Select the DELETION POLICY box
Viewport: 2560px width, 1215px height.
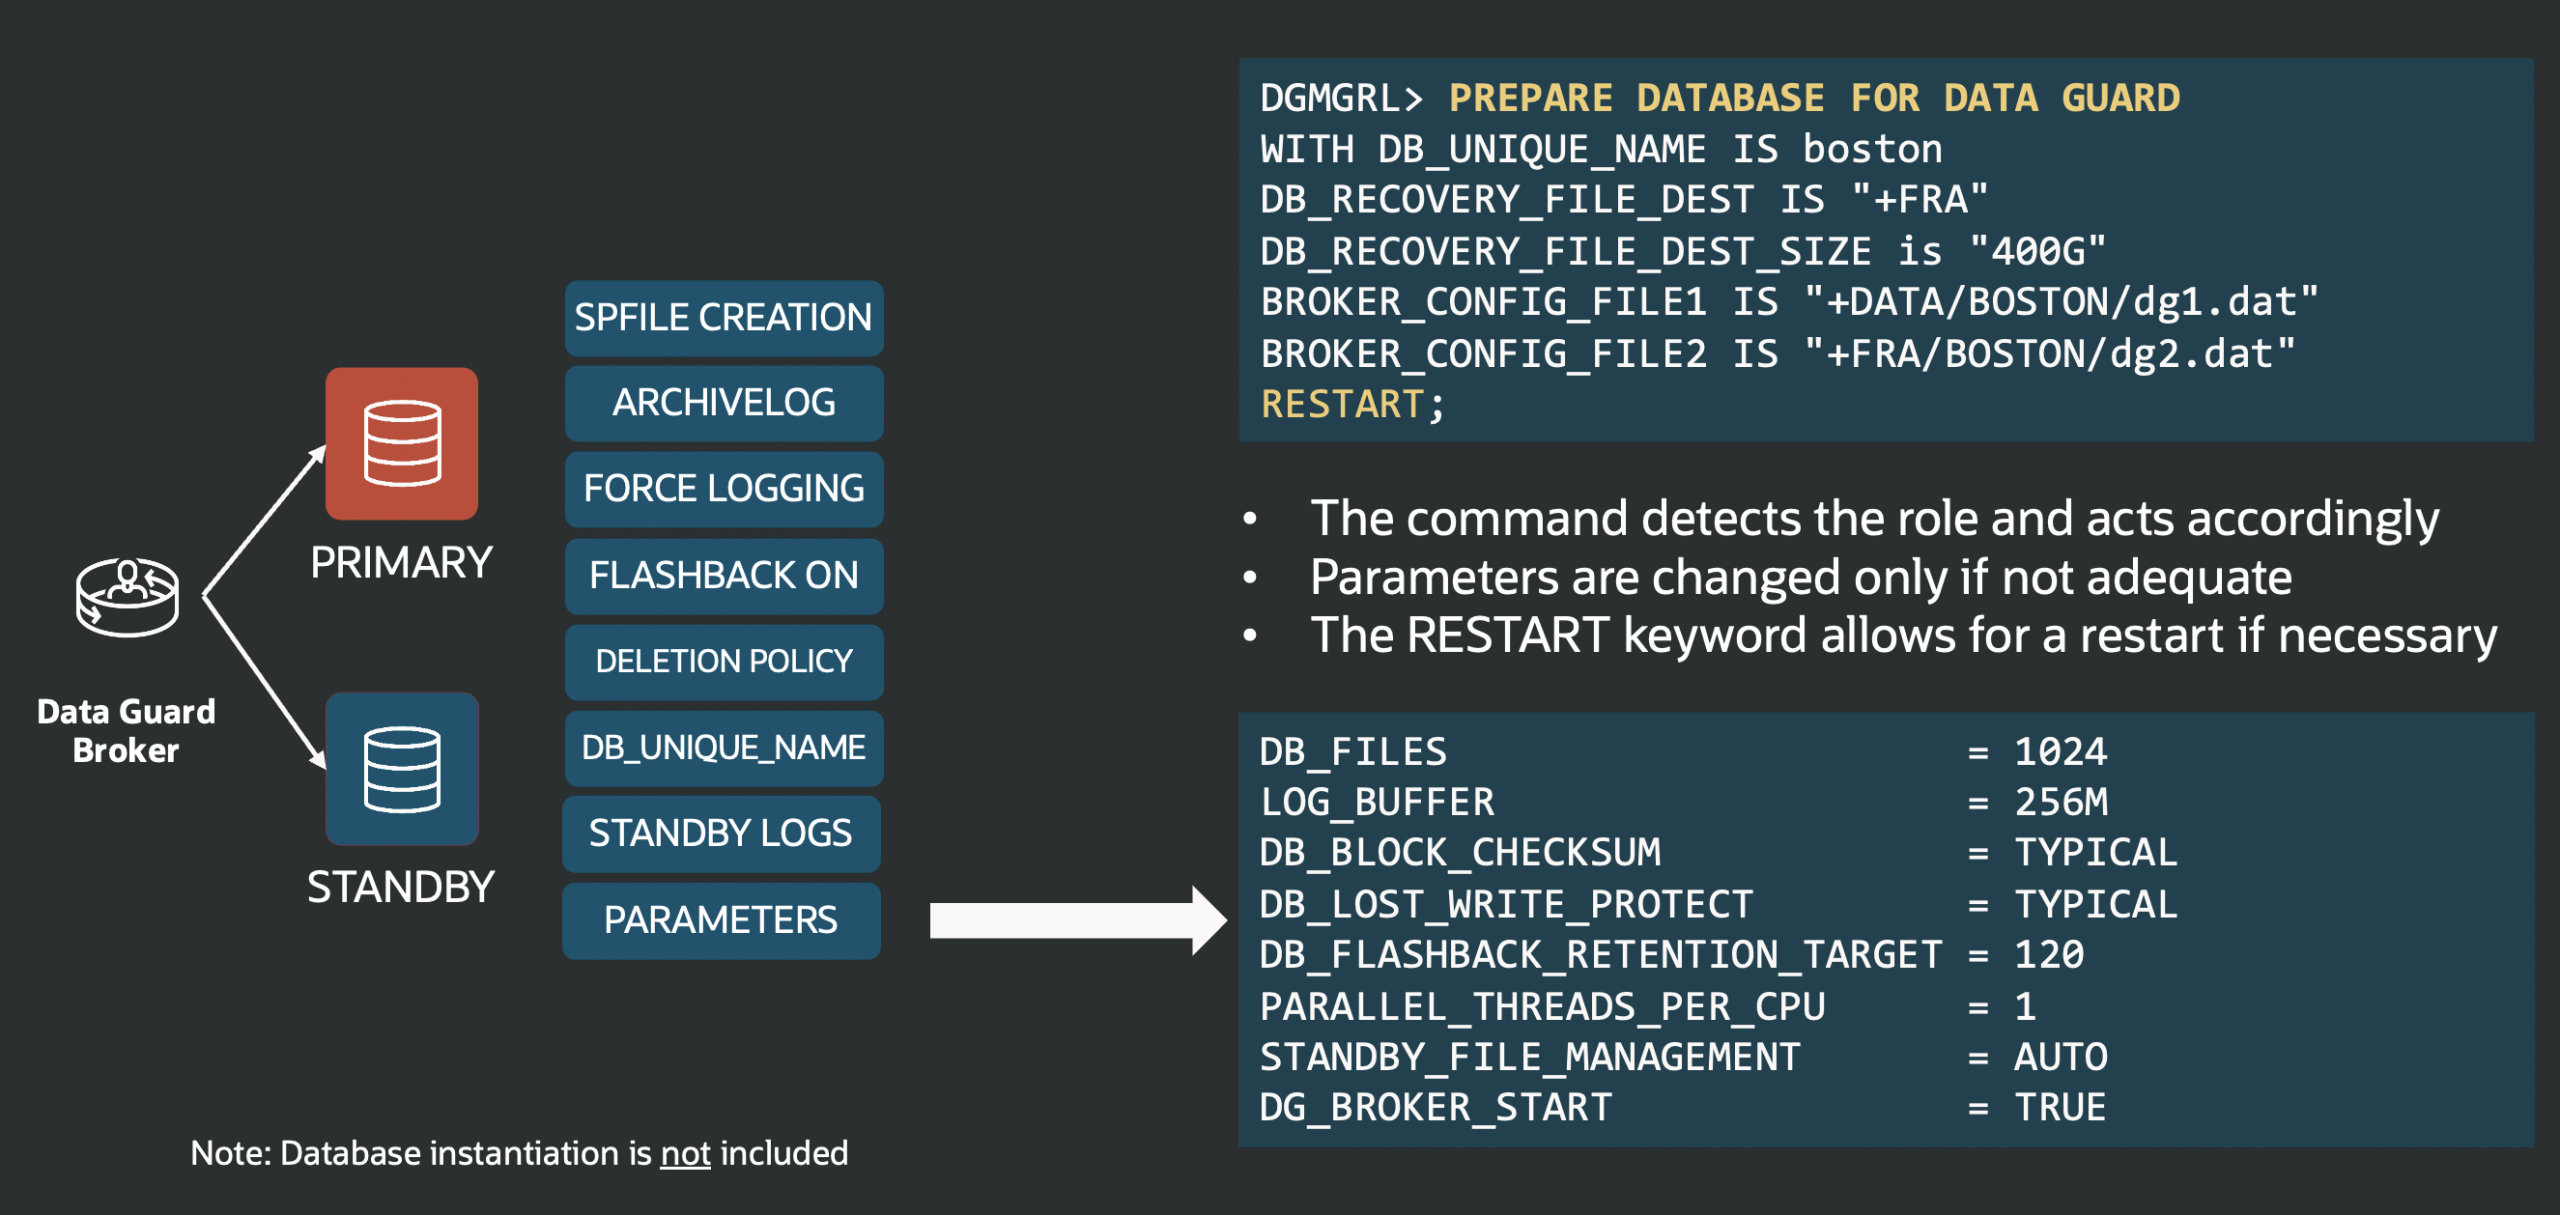723,662
